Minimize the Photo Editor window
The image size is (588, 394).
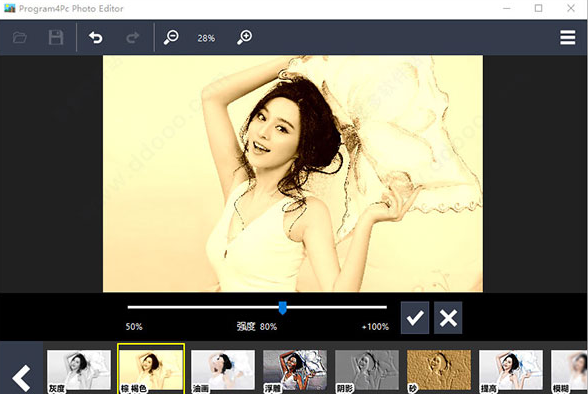pos(507,8)
